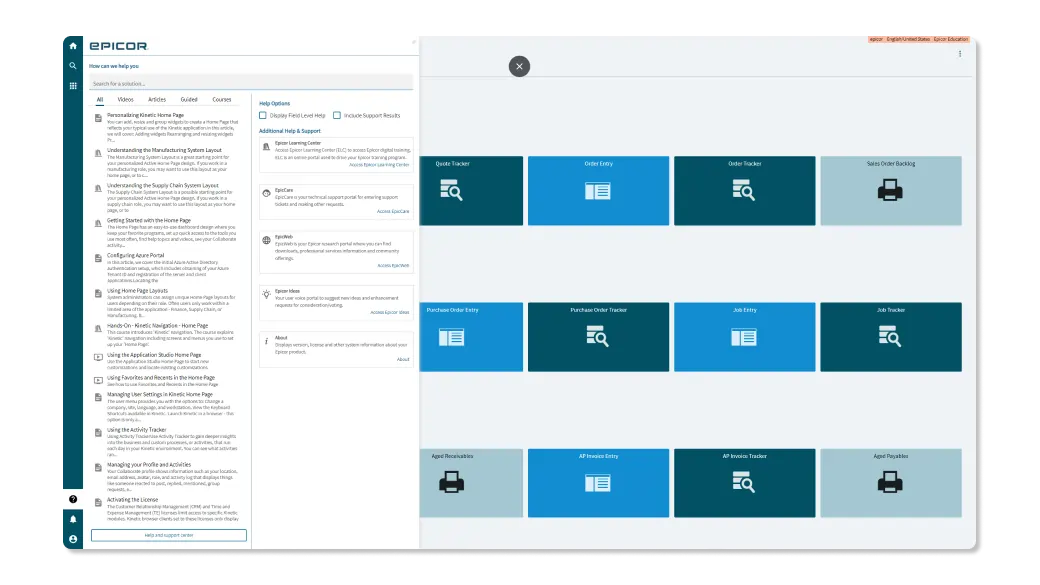Click the Search for a solution field
Image resolution: width=1040 pixels, height=585 pixels.
pyautogui.click(x=251, y=84)
